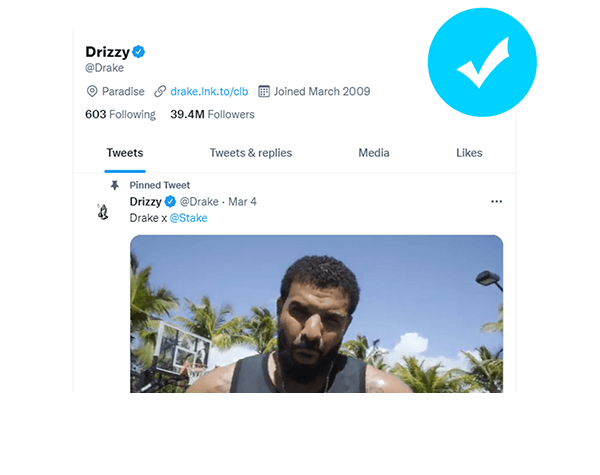Switch to the Tweets tab
Viewport: 600px width, 475px height.
[x=125, y=153]
